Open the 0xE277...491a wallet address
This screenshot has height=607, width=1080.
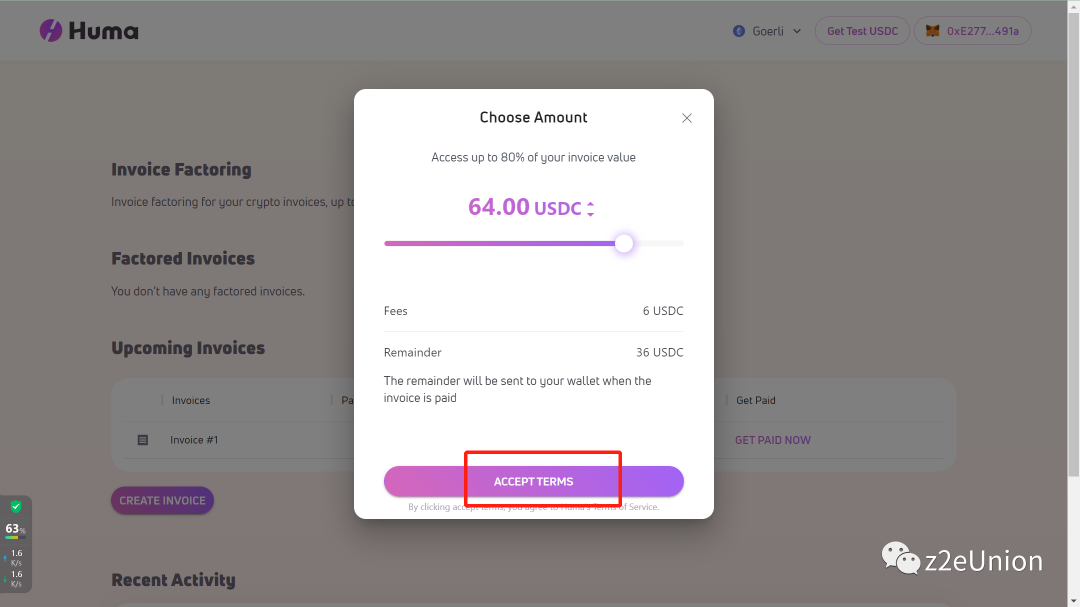click(x=983, y=31)
